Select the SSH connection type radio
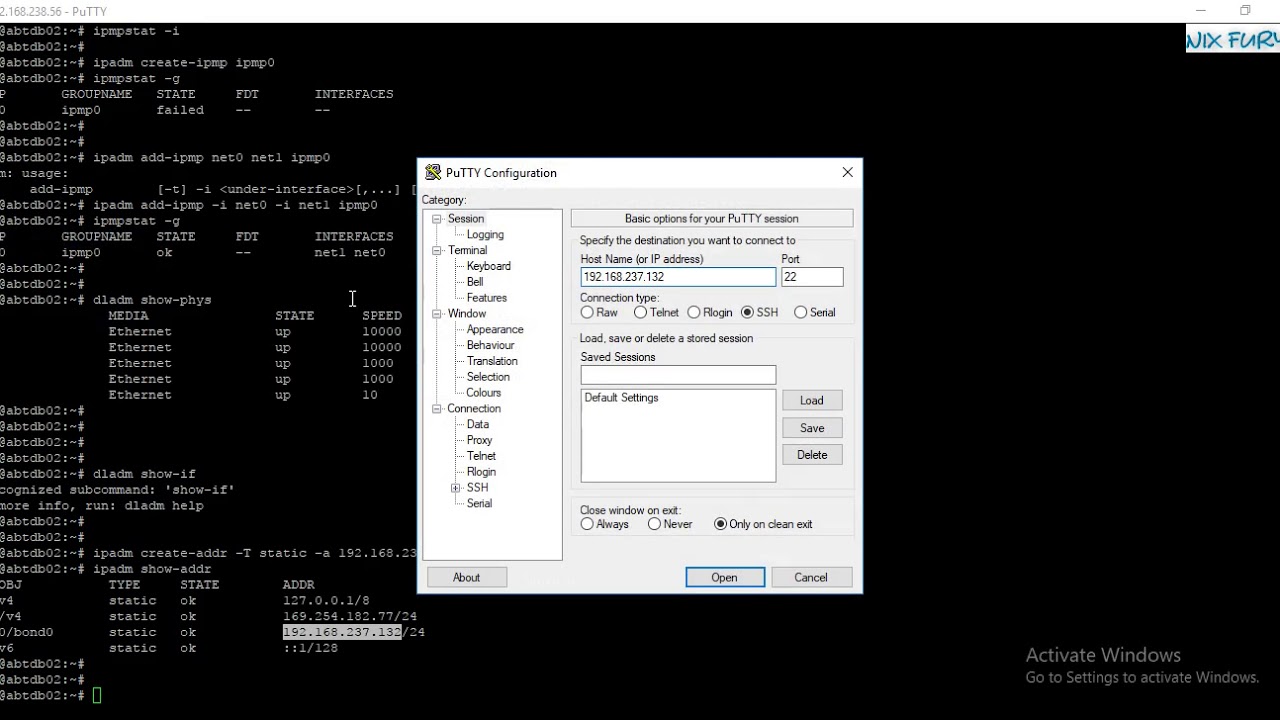Image resolution: width=1280 pixels, height=720 pixels. point(747,312)
